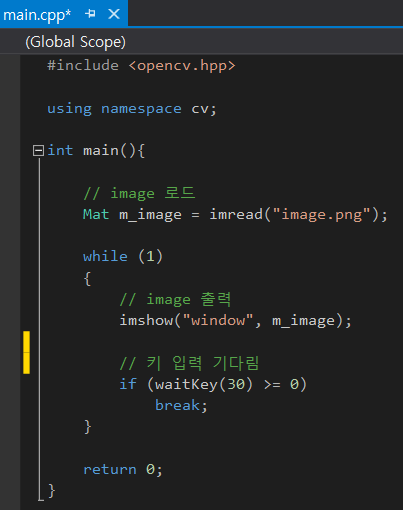Click the "window" string literal
Image resolution: width=403 pixels, height=510 pixels.
[x=218, y=321]
